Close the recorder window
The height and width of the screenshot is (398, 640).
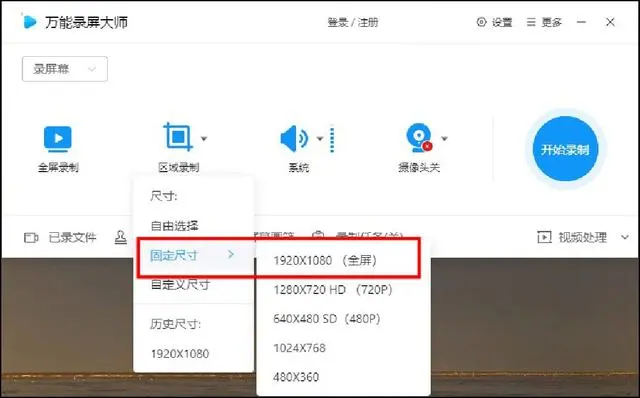tap(610, 22)
